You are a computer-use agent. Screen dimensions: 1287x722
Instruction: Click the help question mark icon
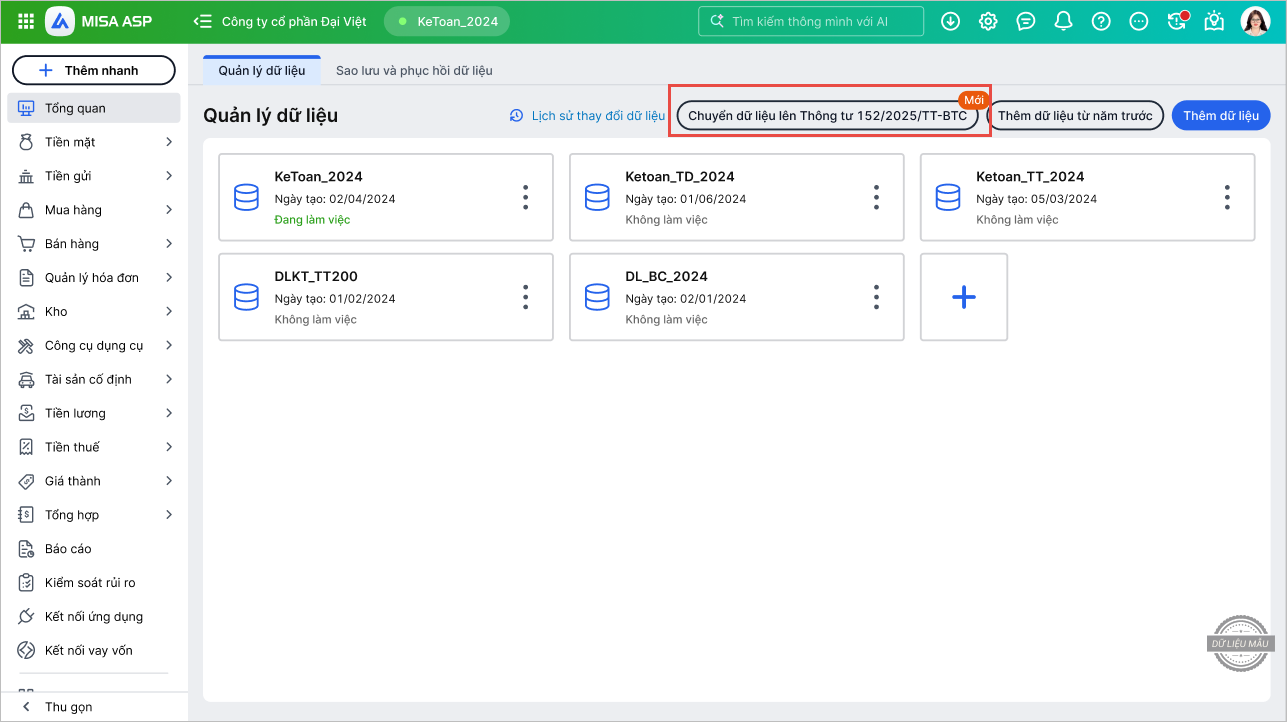tap(1101, 21)
